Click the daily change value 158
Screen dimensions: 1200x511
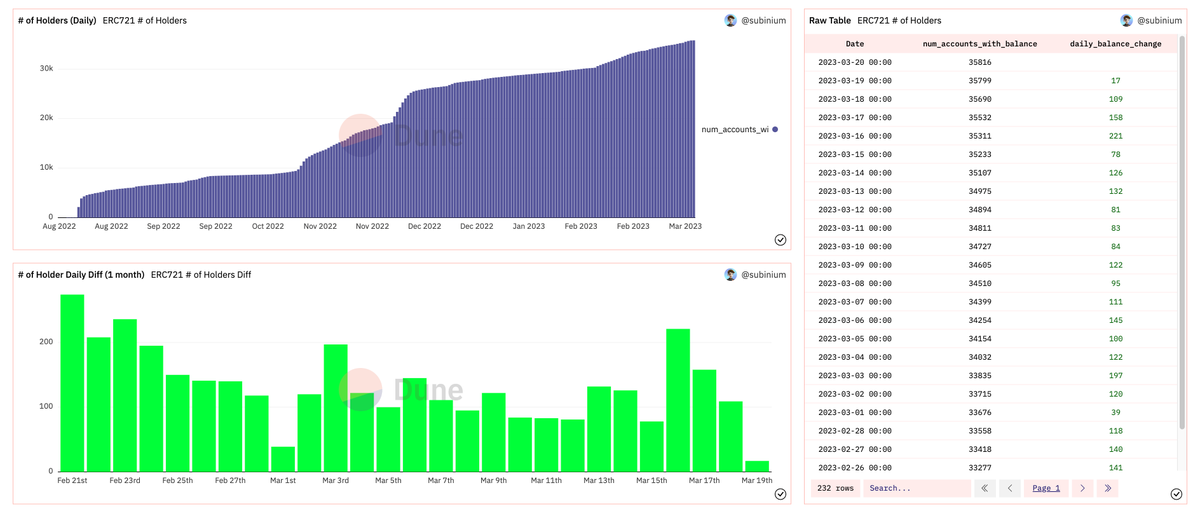click(x=1116, y=117)
